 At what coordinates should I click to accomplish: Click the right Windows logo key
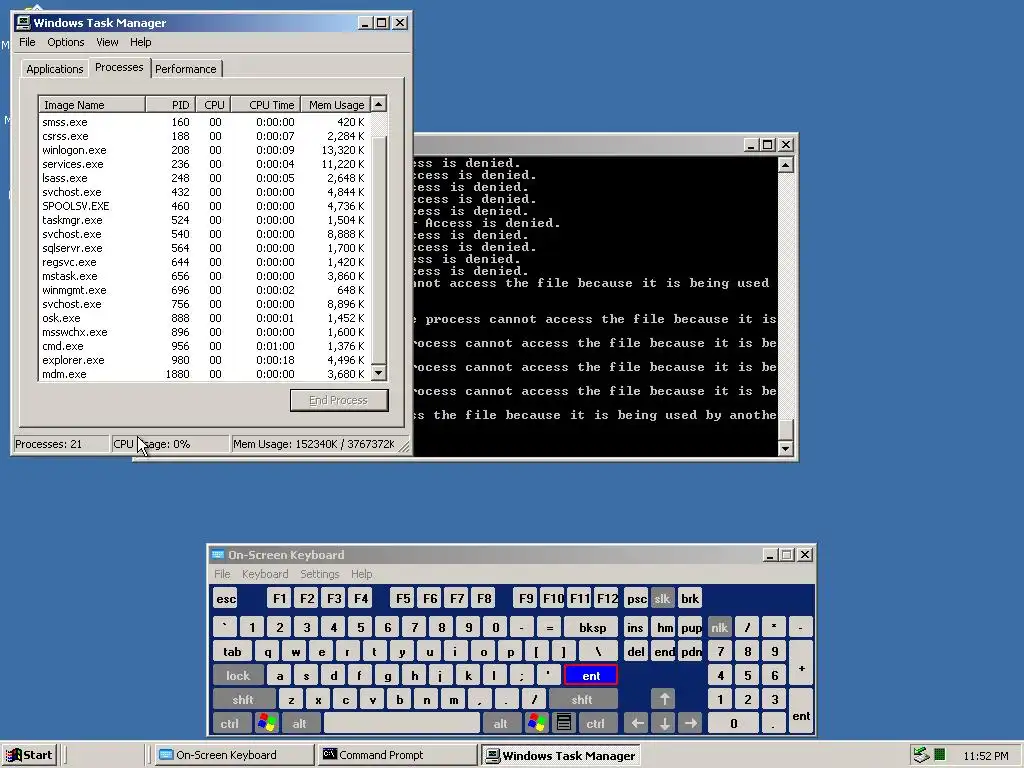(537, 724)
